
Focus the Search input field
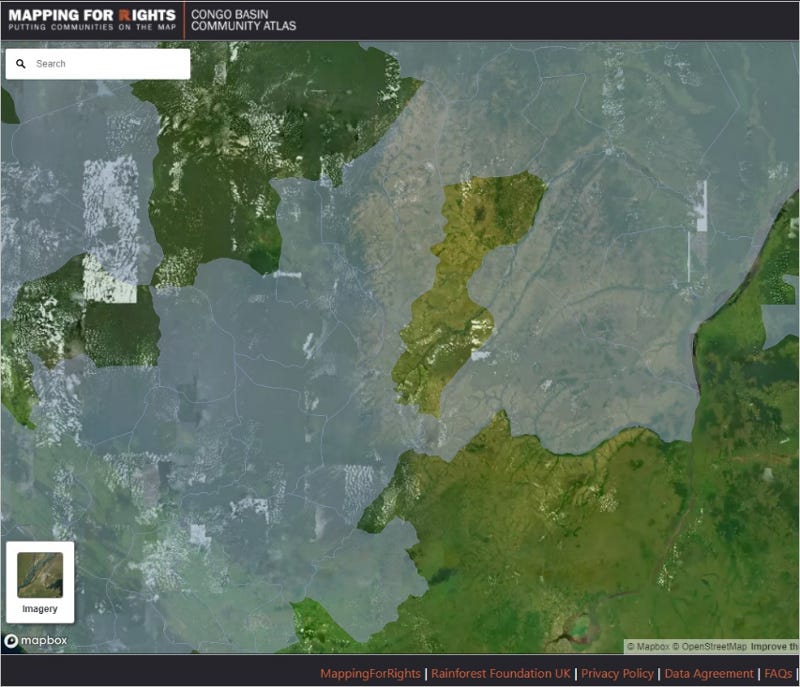pos(98,64)
